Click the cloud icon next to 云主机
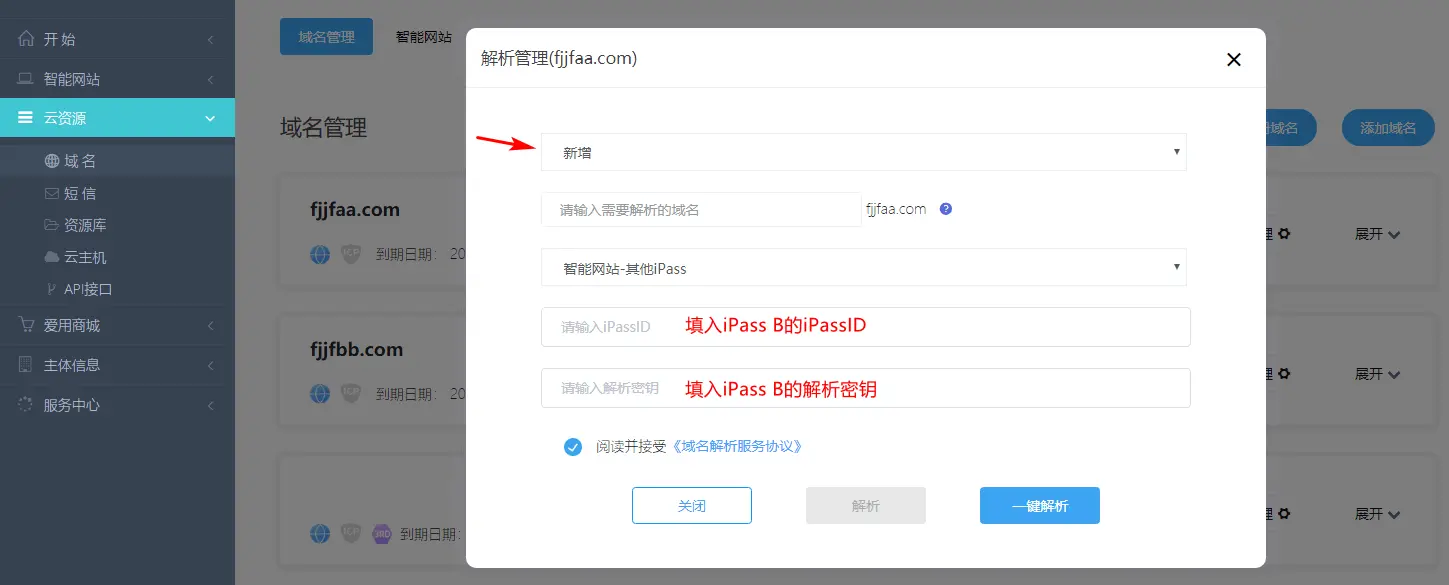Viewport: 1449px width, 585px height. [52, 257]
